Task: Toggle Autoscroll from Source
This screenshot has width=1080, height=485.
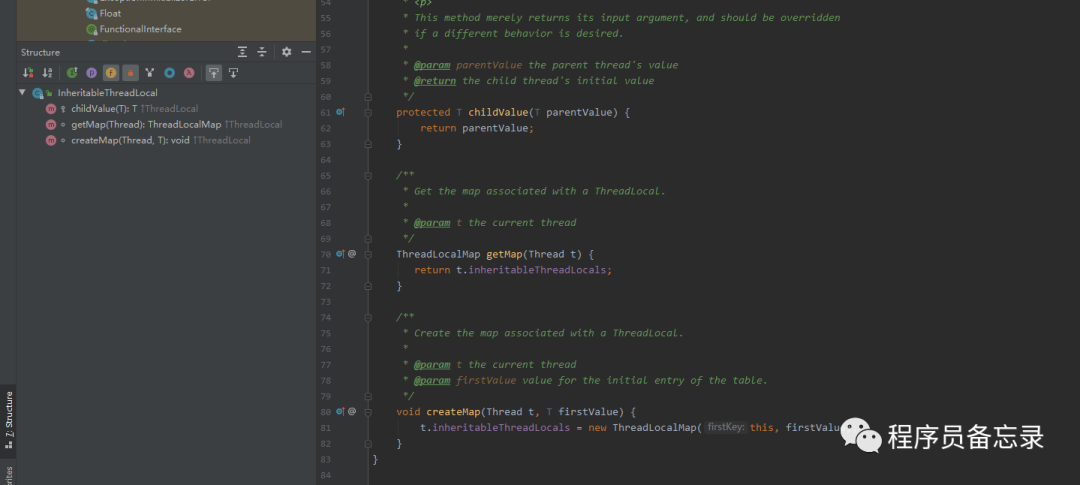Action: 233,72
